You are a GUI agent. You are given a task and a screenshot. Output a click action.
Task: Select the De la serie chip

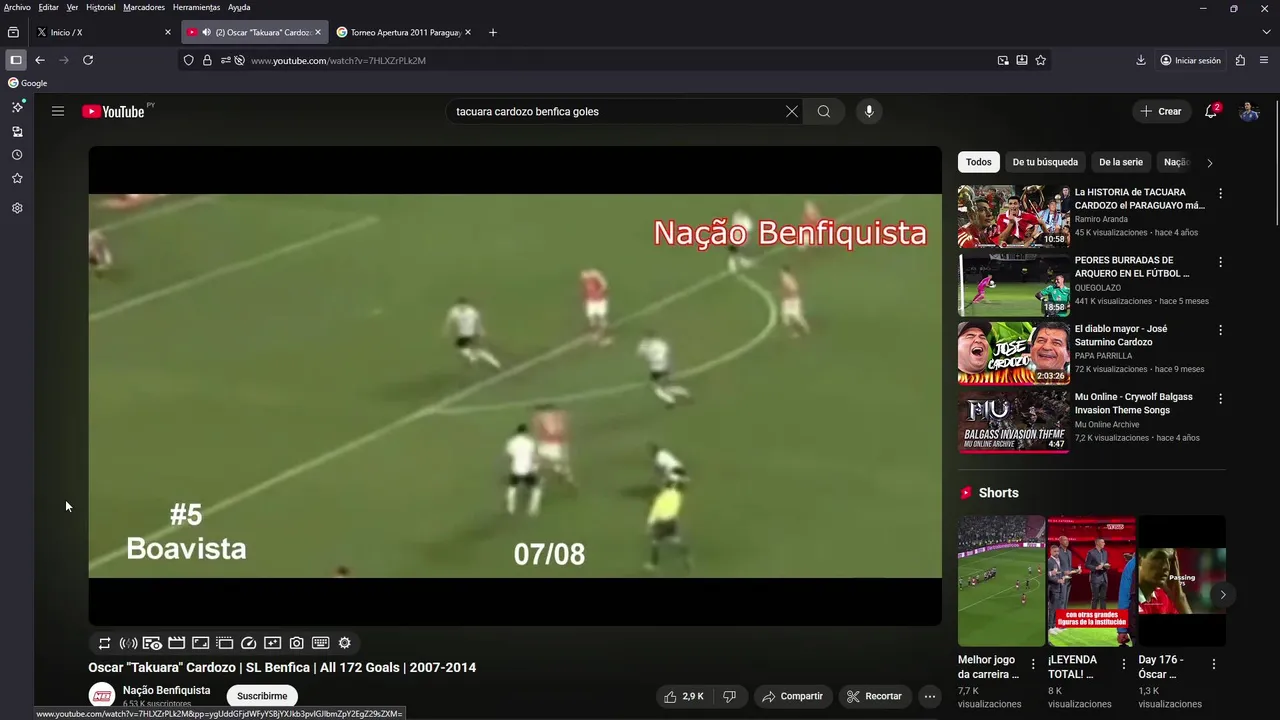[x=1121, y=162]
